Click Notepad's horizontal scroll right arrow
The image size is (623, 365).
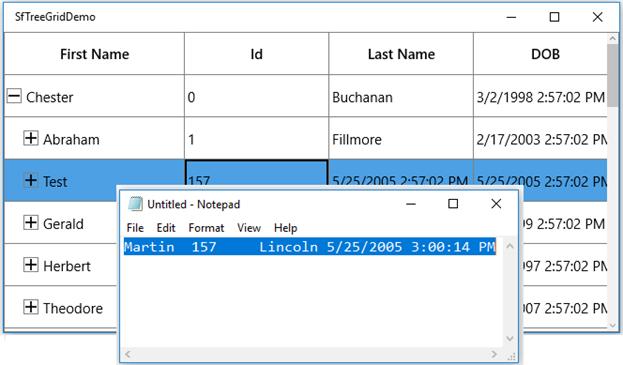tap(494, 354)
